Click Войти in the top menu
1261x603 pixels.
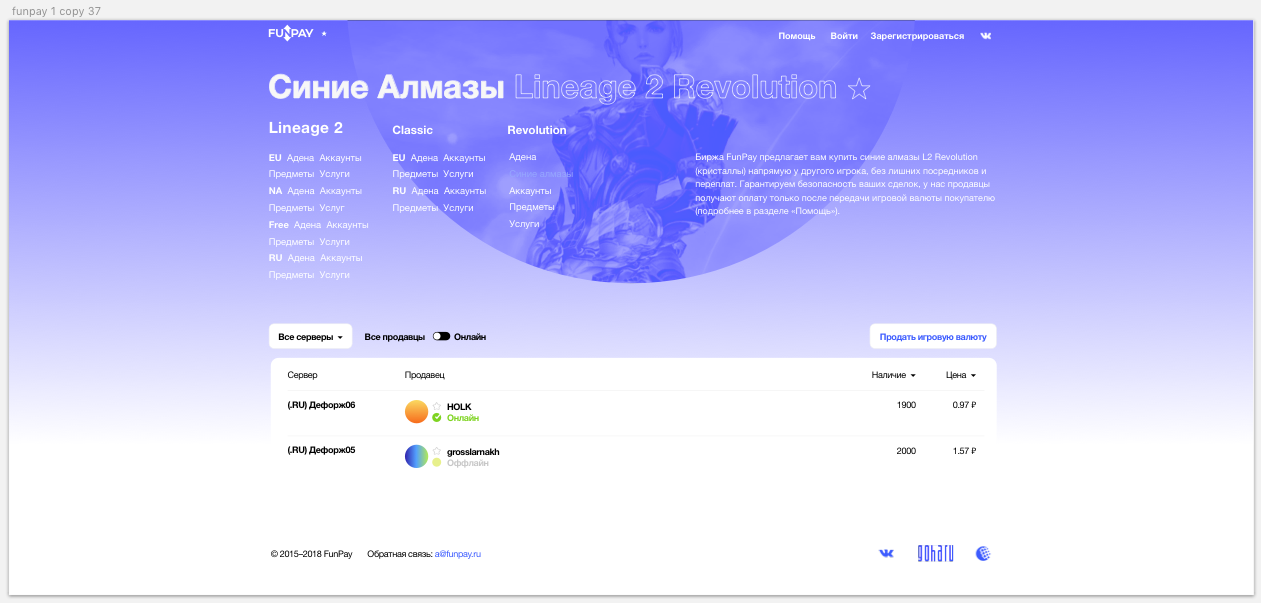(x=843, y=36)
